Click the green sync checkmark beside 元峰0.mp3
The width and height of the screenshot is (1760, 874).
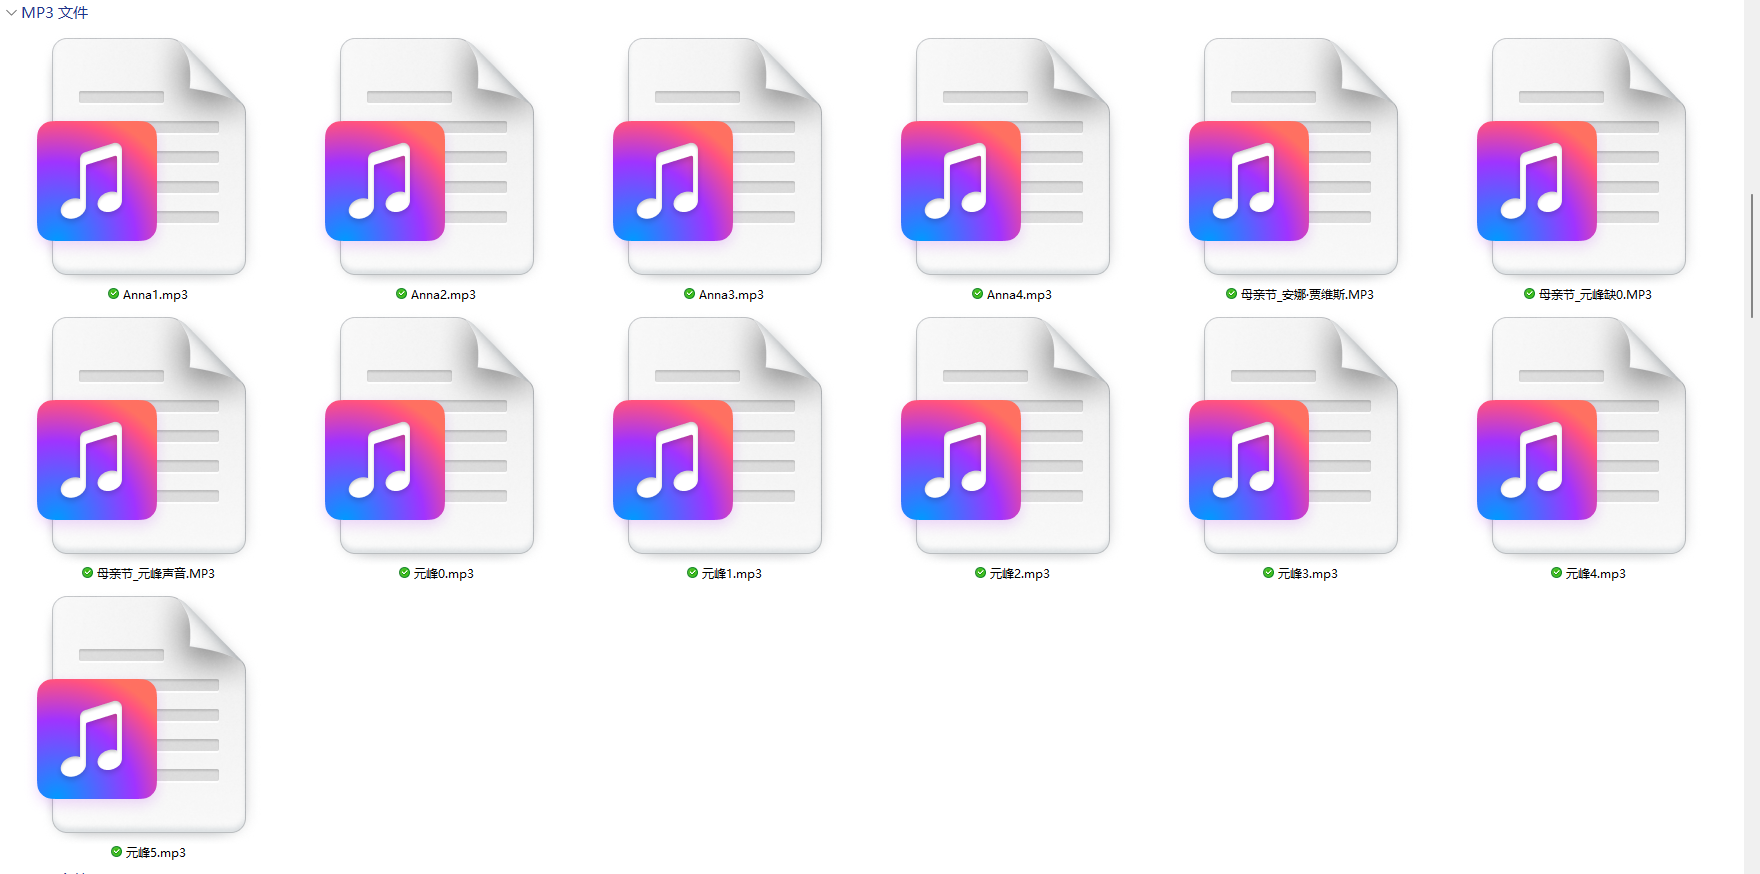405,573
